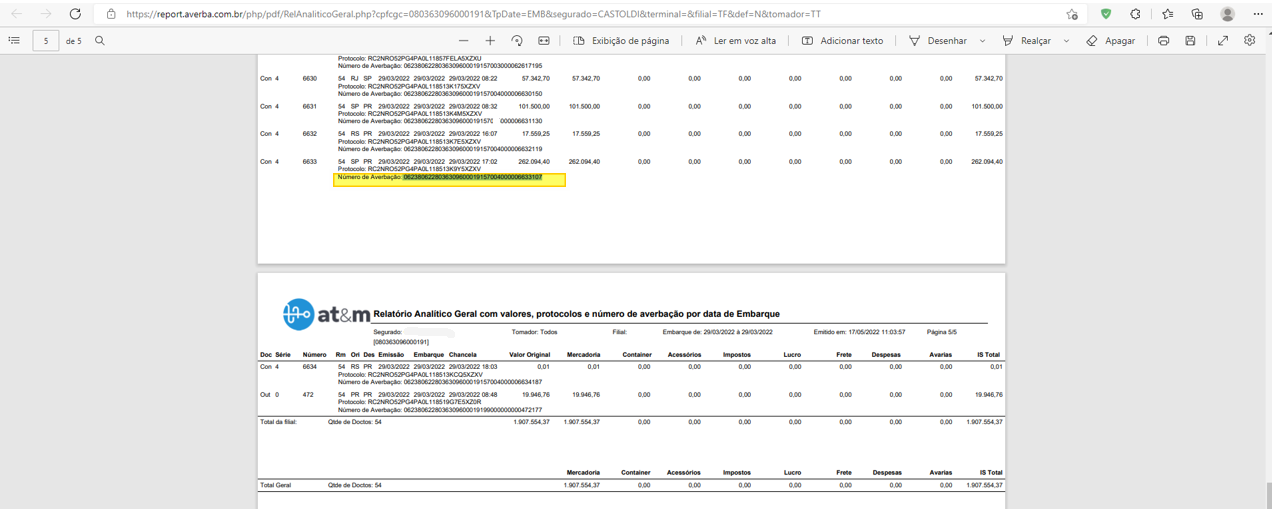Reload the page with refresh icon

[75, 14]
